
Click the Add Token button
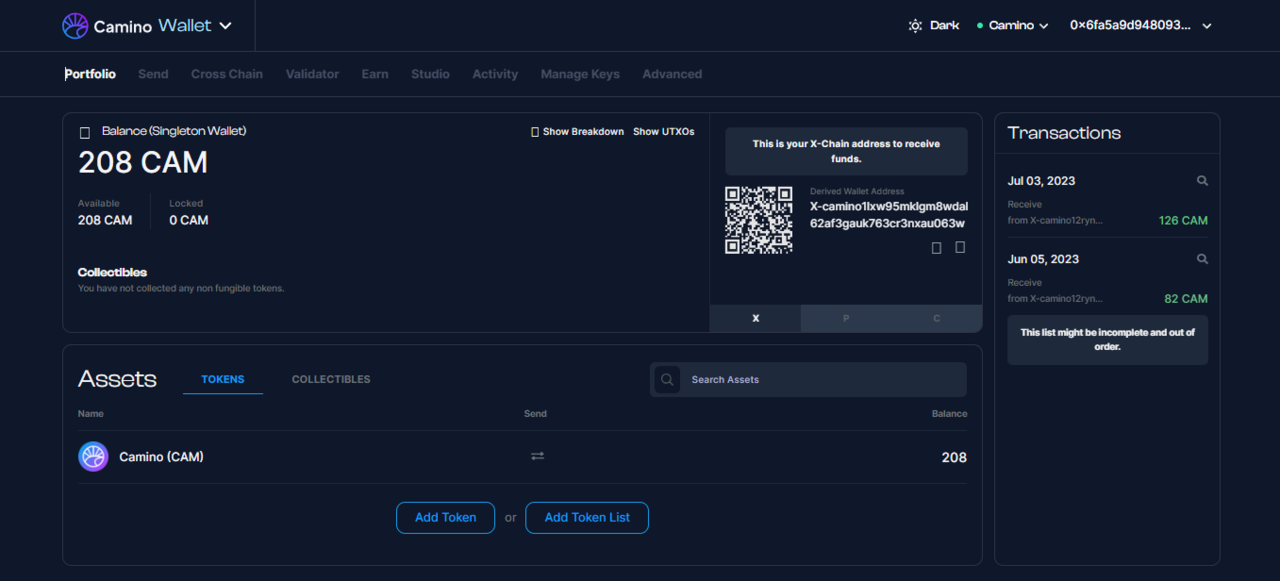pyautogui.click(x=446, y=518)
